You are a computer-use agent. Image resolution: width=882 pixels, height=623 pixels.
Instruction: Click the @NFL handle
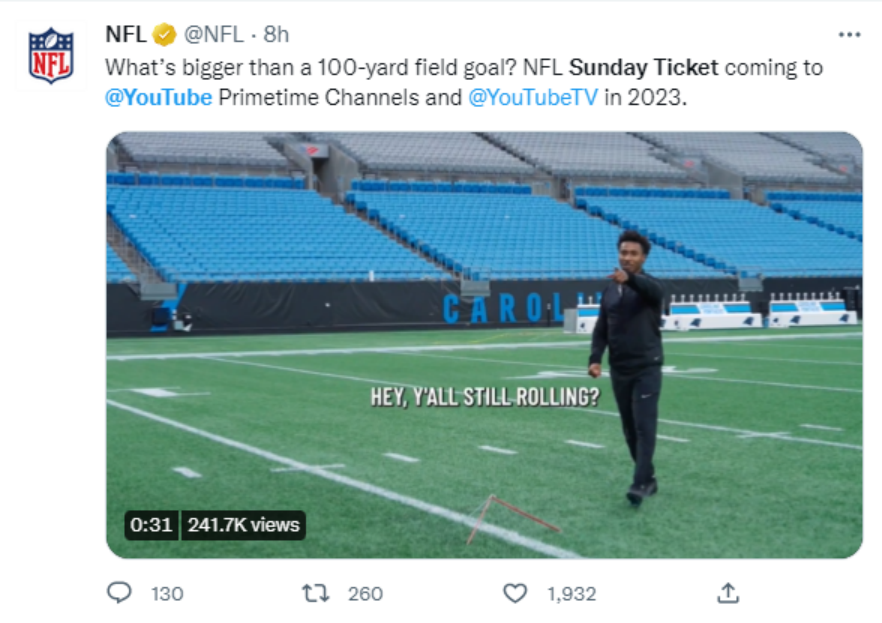pos(214,35)
